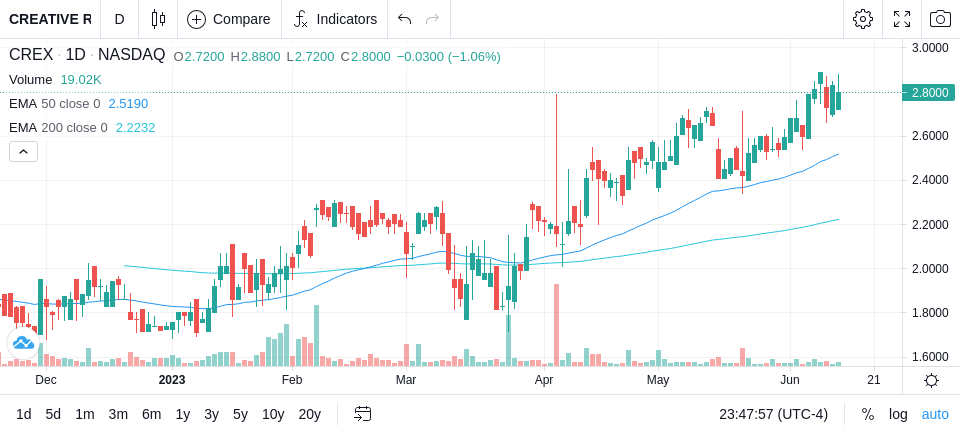Open the D interval dropdown
Image resolution: width=960 pixels, height=433 pixels.
pyautogui.click(x=119, y=19)
